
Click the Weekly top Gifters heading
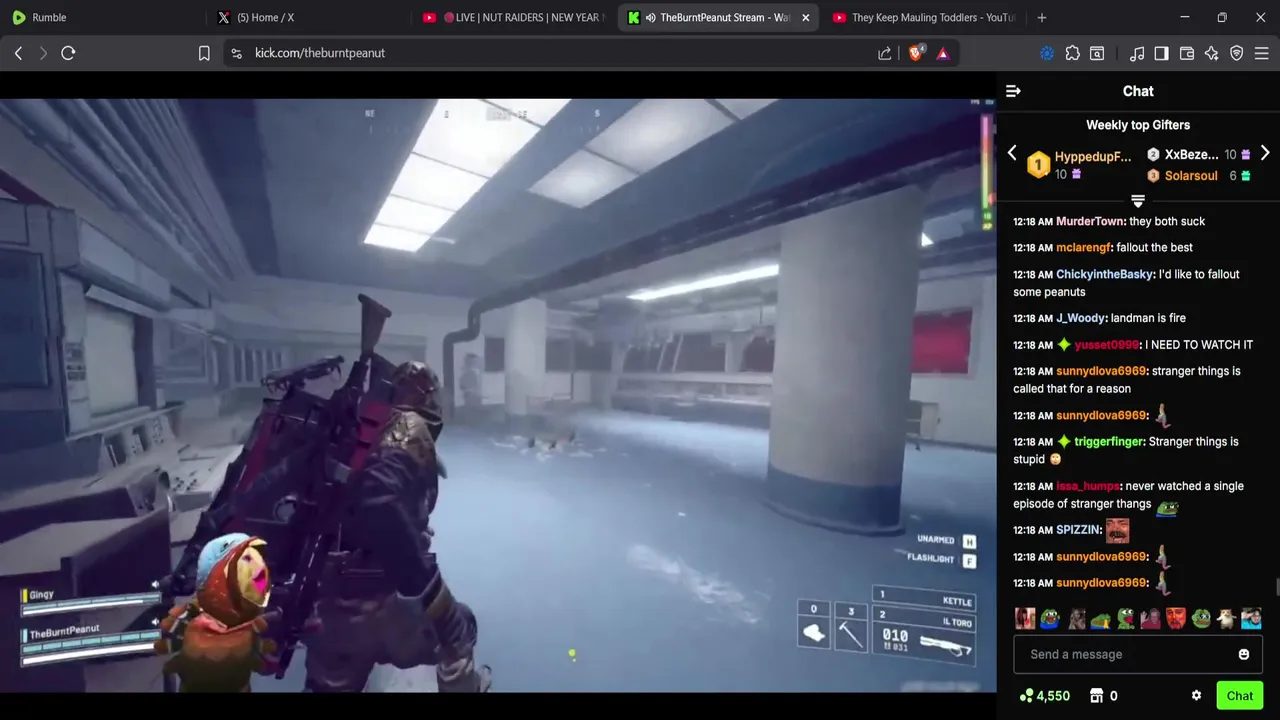coord(1138,125)
